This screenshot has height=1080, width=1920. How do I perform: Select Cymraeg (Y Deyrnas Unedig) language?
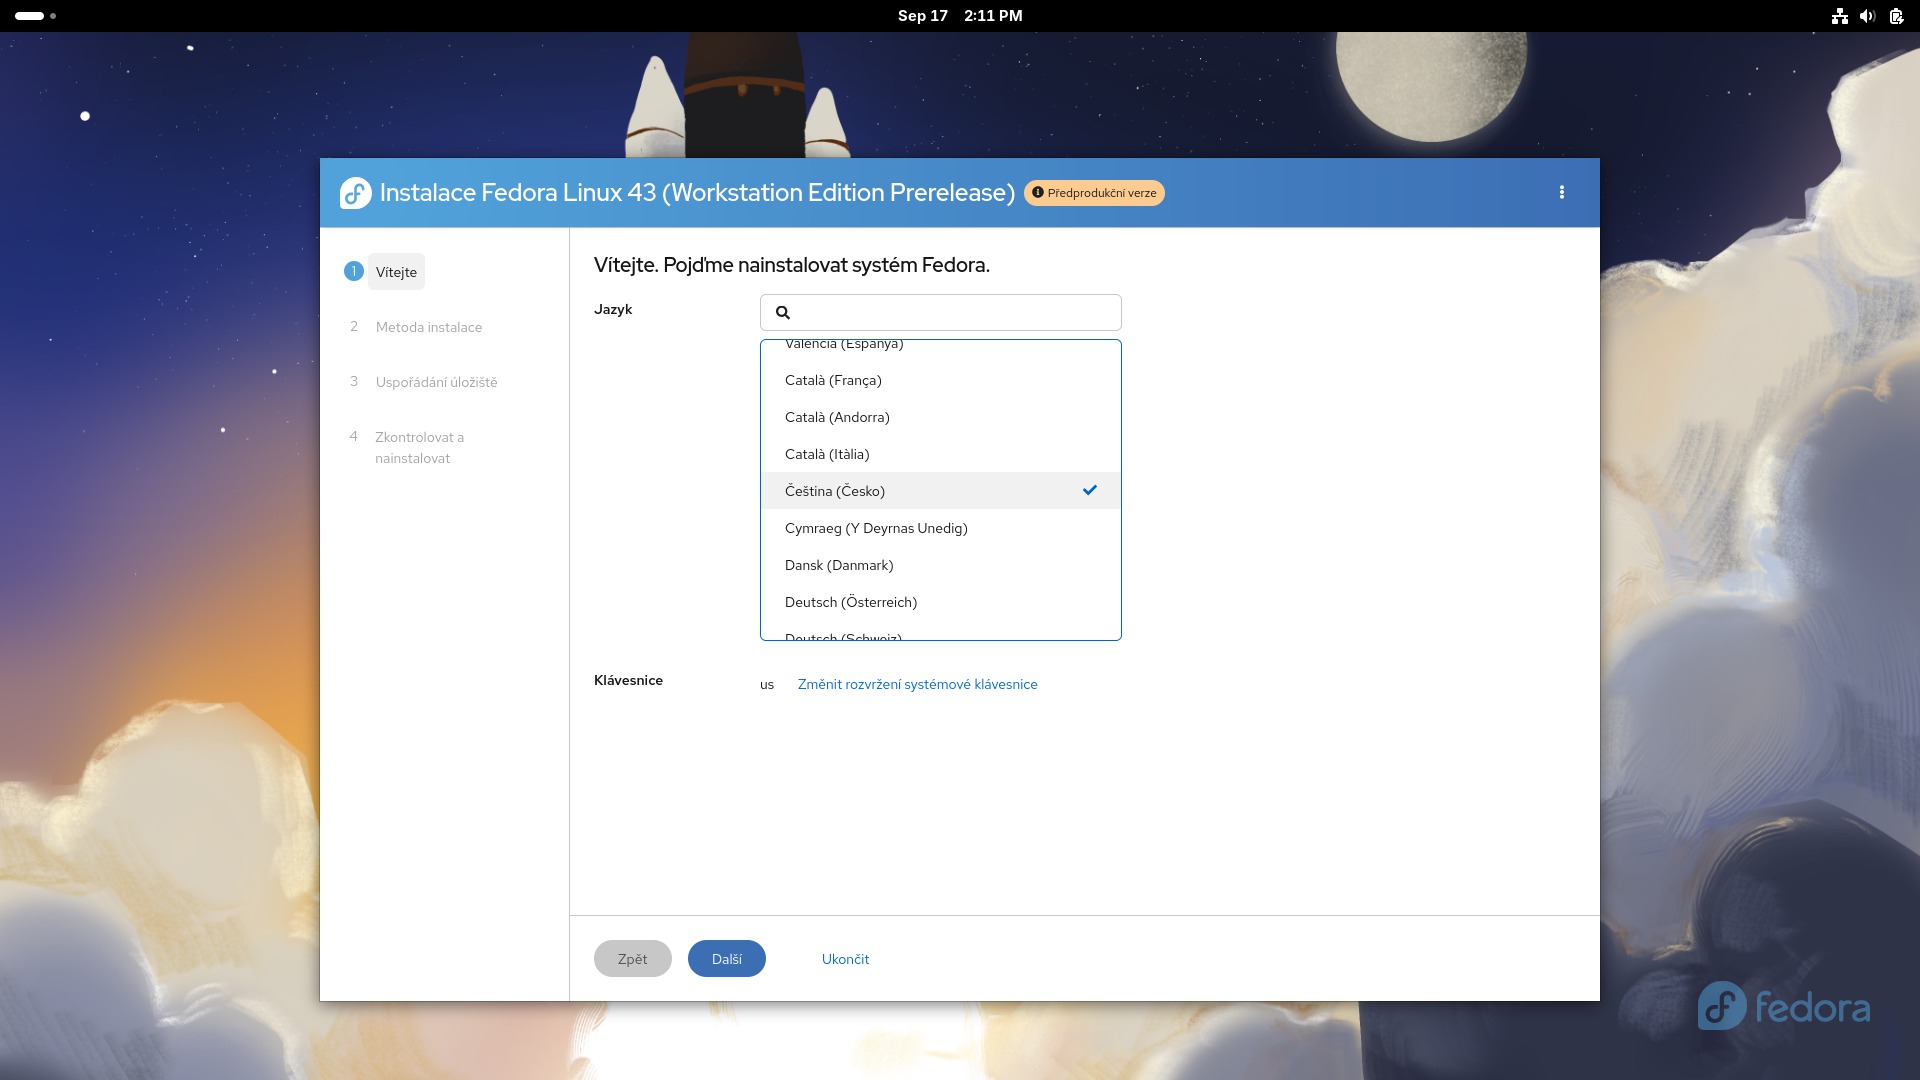[x=941, y=528]
